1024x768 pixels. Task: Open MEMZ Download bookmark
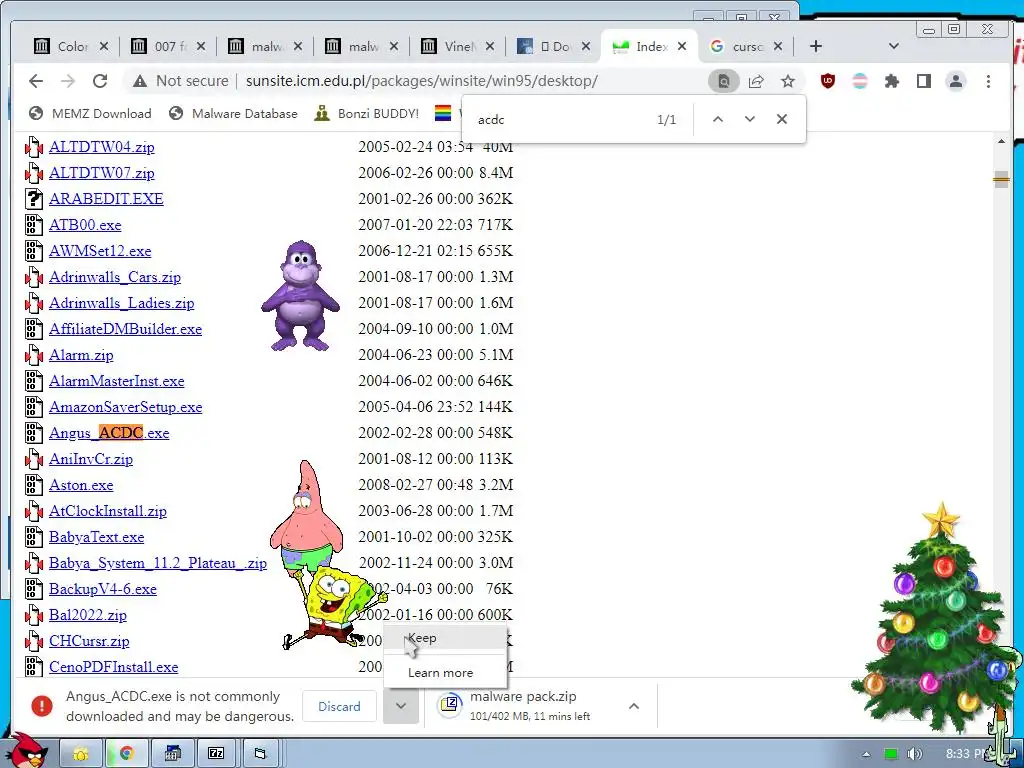click(x=90, y=114)
